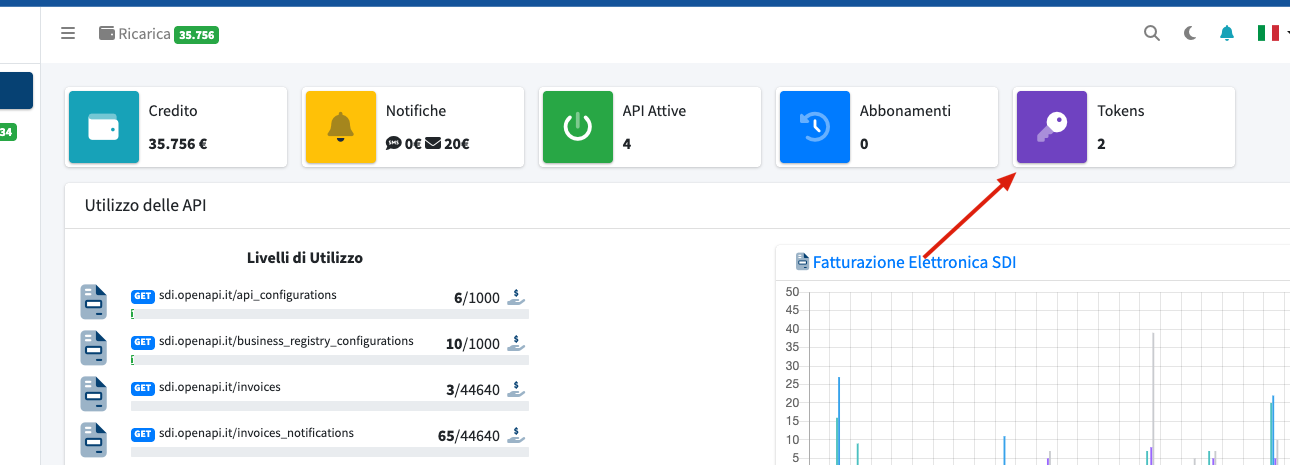
Task: Toggle dark mode moon icon
Action: coord(1189,33)
